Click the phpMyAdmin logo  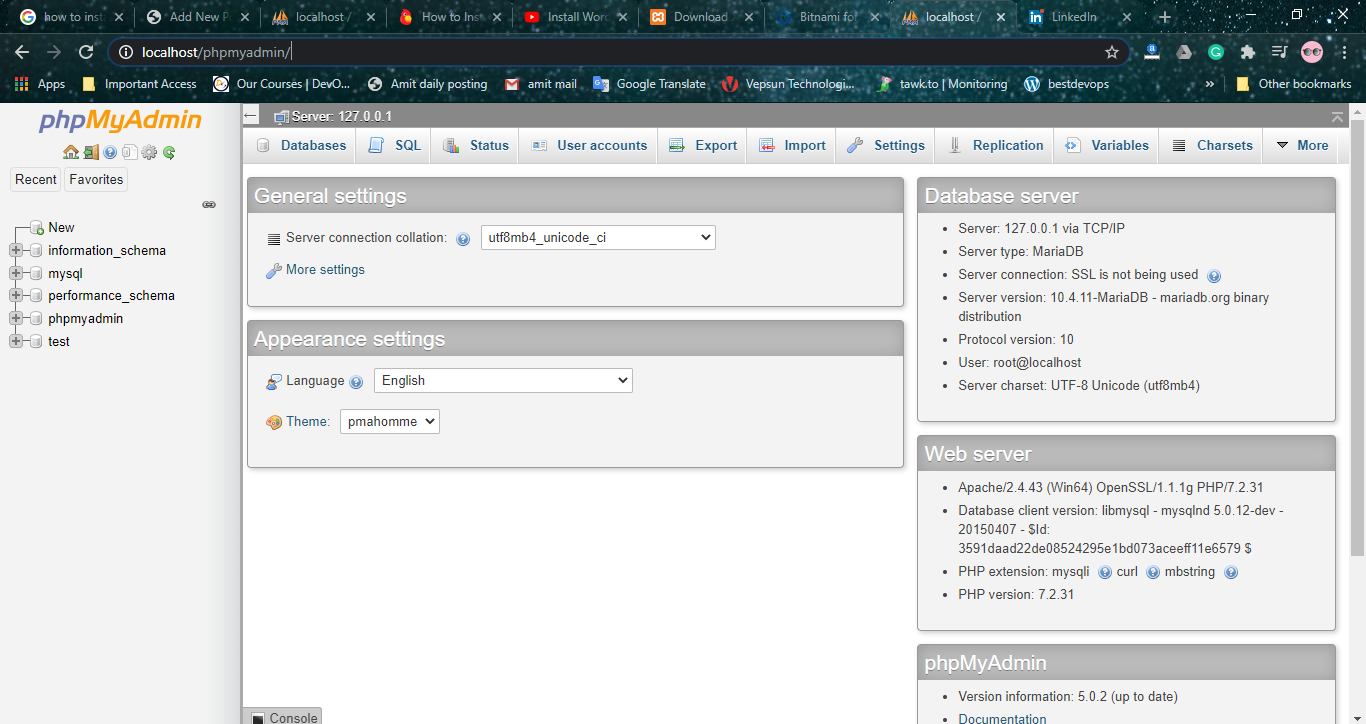(120, 121)
